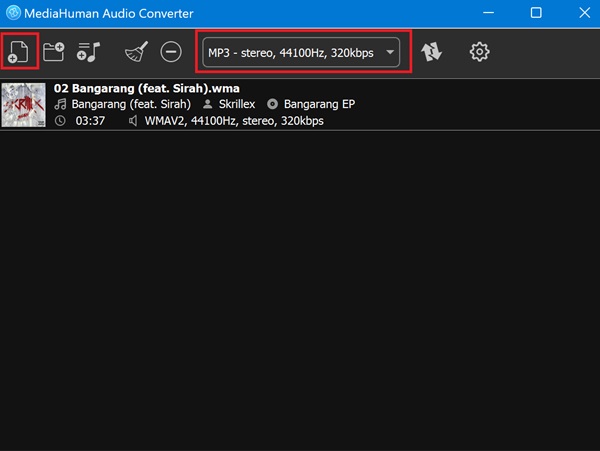This screenshot has width=600, height=451.
Task: Clear the list with the broom icon
Action: click(x=136, y=52)
